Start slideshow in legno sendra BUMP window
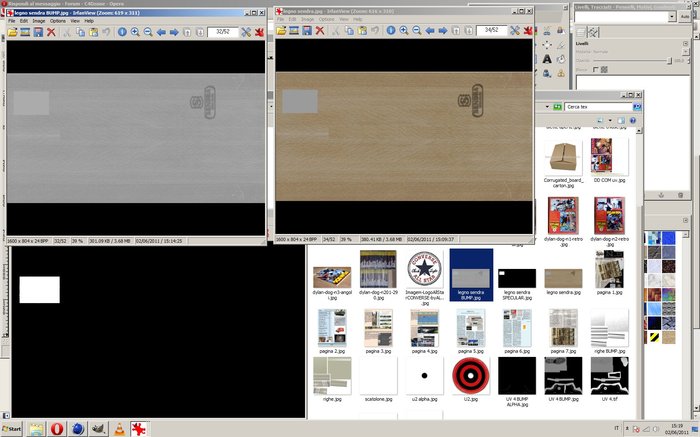Screen dimensions: 700x437 (25, 32)
